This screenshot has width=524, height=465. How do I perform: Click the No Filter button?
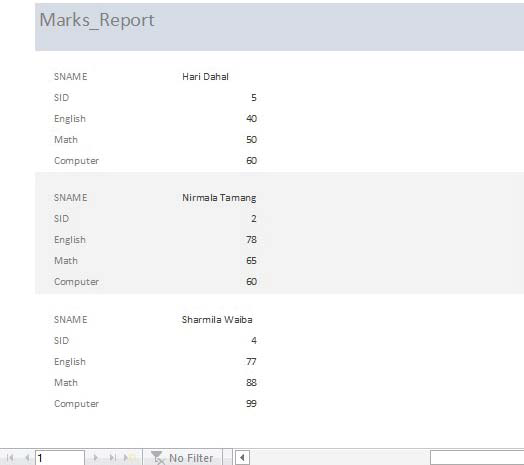[x=182, y=458]
